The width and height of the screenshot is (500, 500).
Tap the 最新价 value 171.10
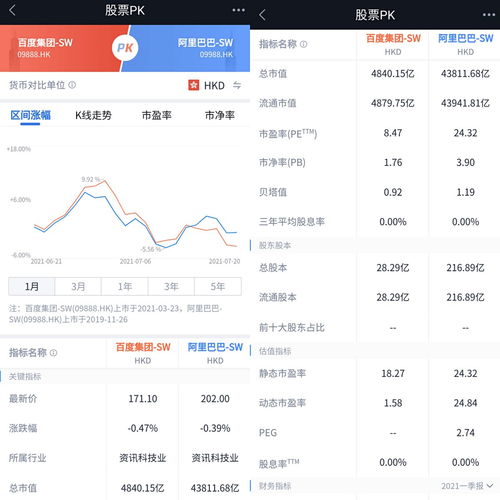pyautogui.click(x=143, y=399)
